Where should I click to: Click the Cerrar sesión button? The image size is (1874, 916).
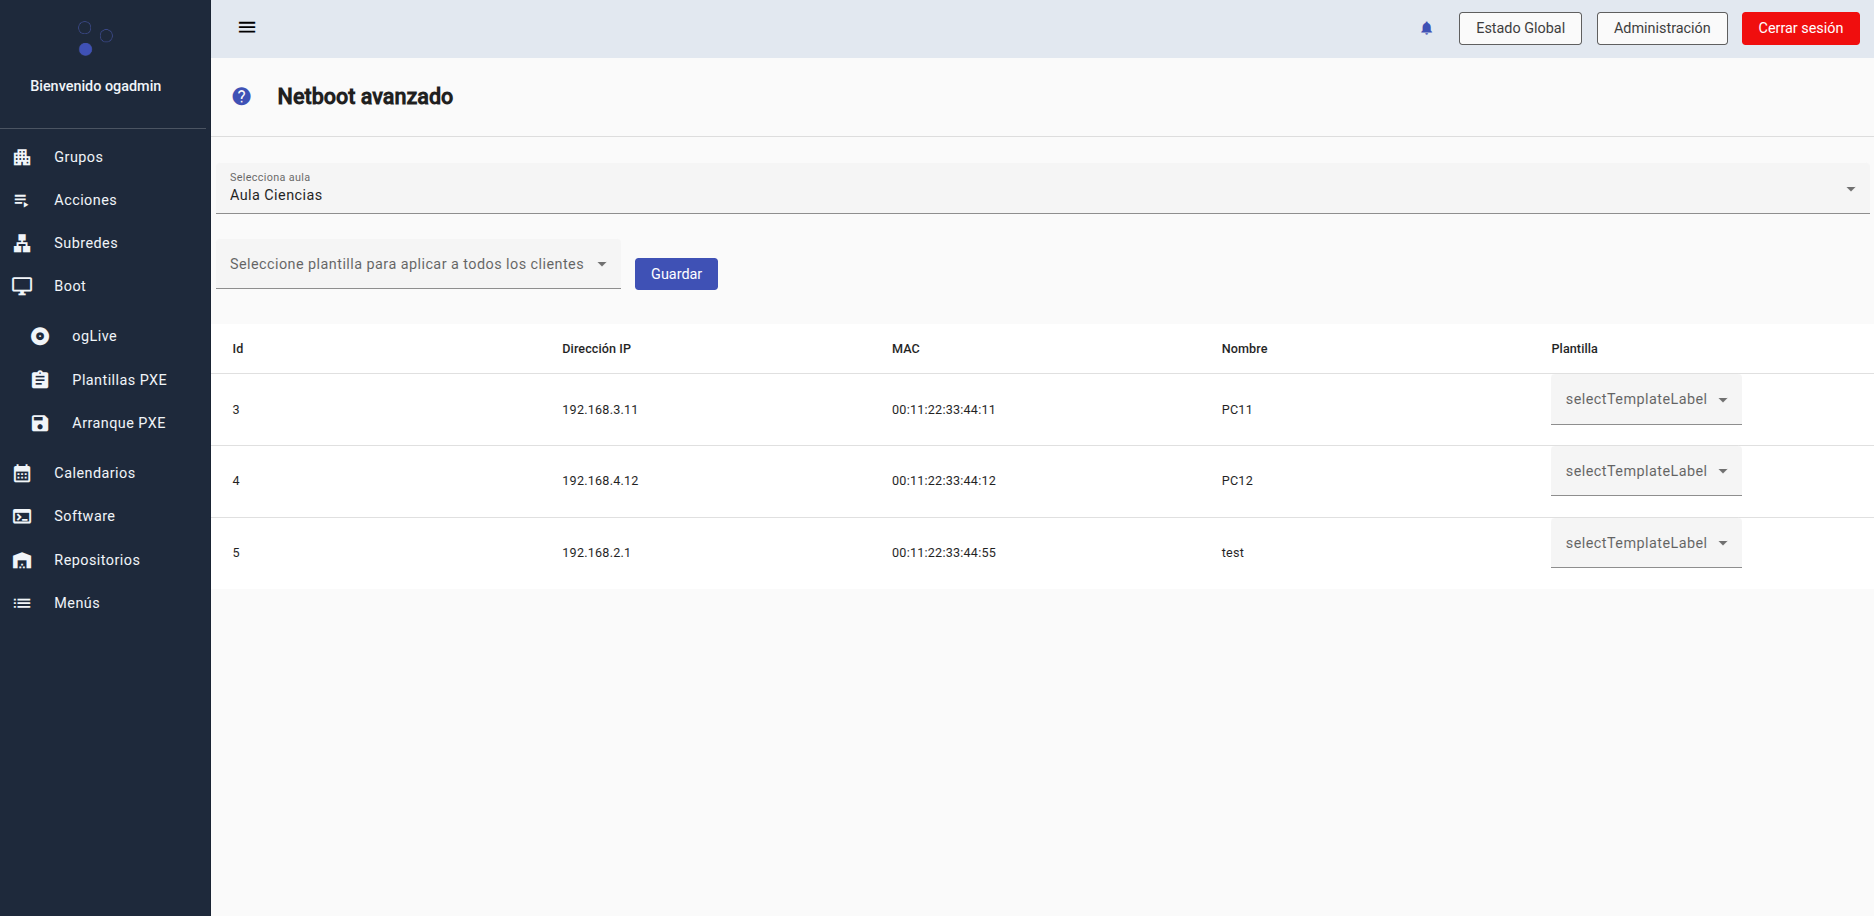pyautogui.click(x=1800, y=28)
